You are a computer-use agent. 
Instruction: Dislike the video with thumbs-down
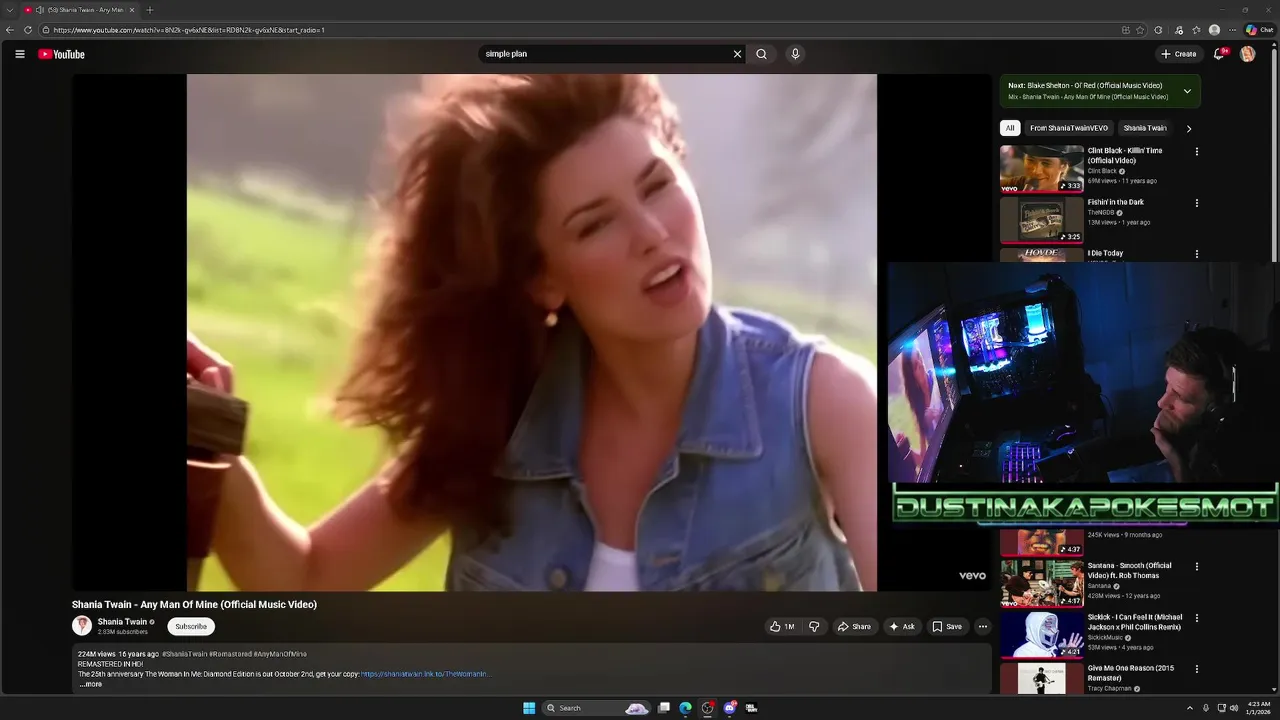pyautogui.click(x=814, y=627)
